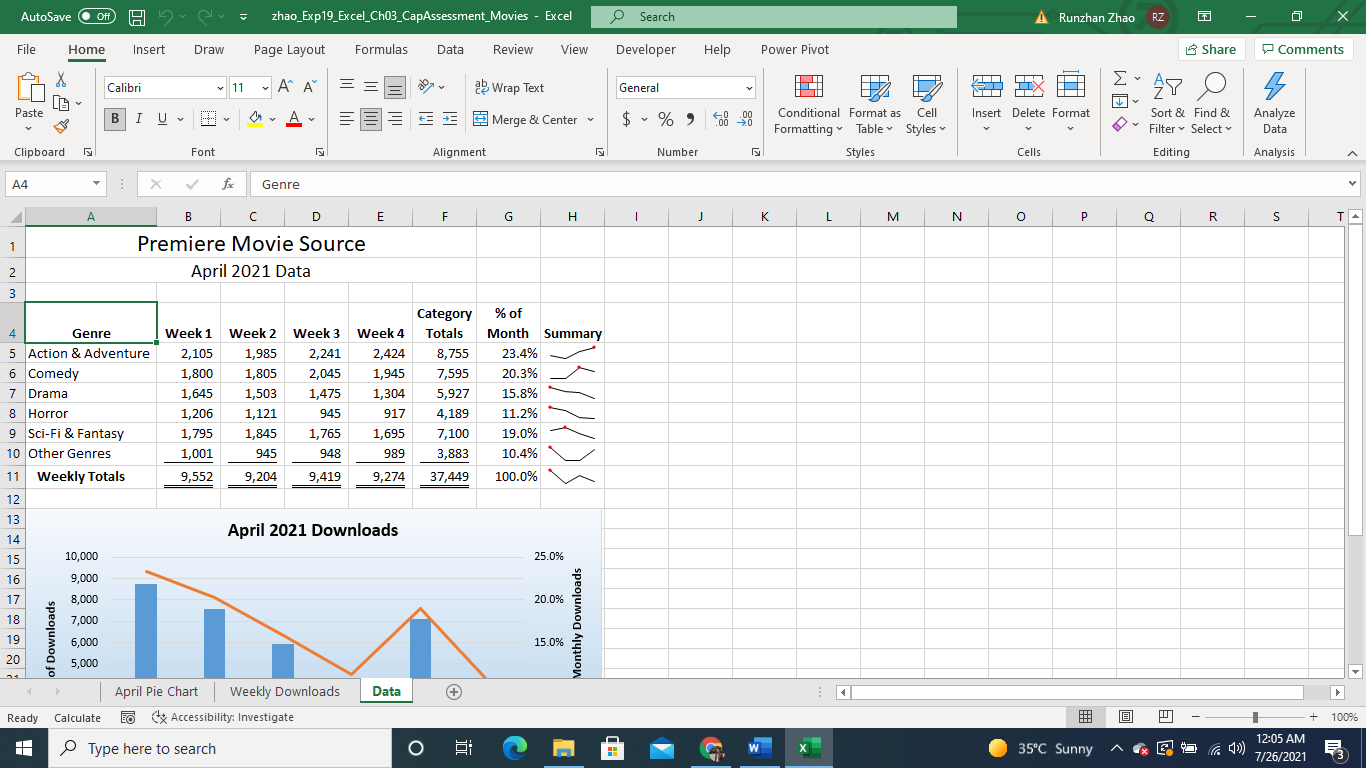Viewport: 1366px width, 768px height.
Task: Click the fill color yellow swatch
Action: [255, 119]
